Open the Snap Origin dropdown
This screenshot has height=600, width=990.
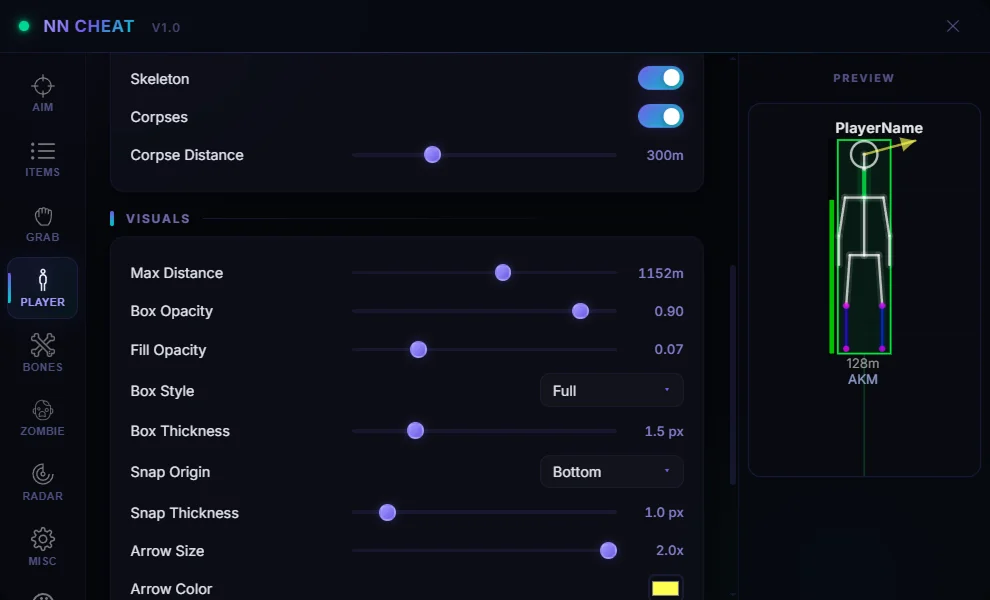(611, 472)
